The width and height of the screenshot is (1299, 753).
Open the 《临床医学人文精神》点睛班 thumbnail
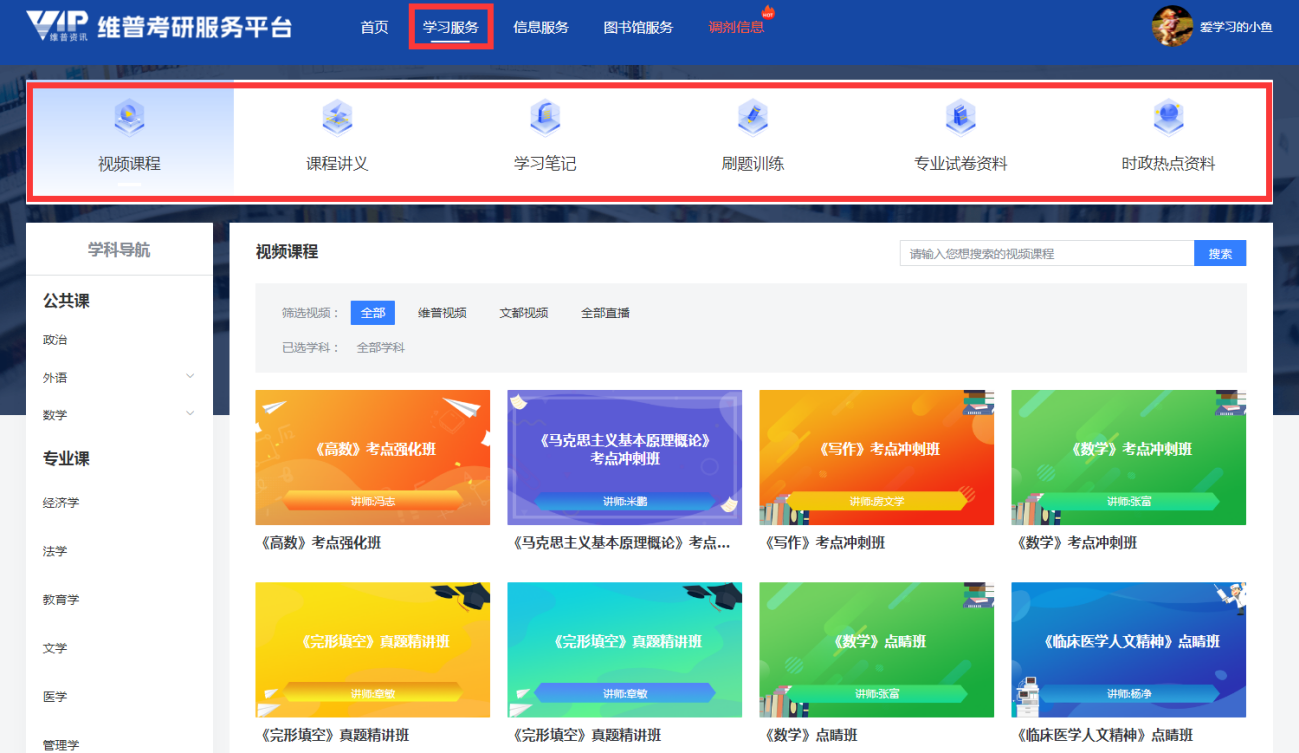coord(1129,650)
